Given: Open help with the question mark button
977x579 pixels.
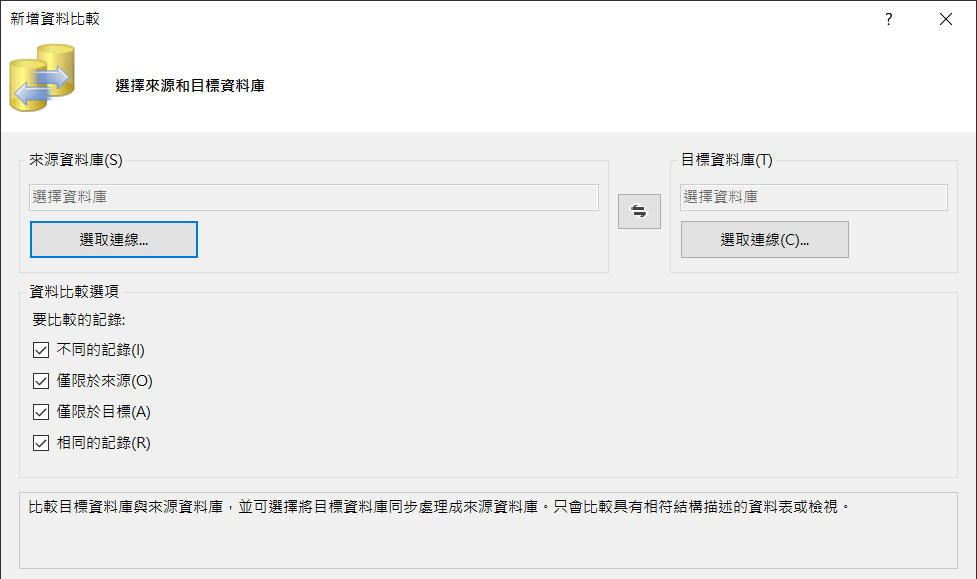Looking at the screenshot, I should (x=888, y=19).
